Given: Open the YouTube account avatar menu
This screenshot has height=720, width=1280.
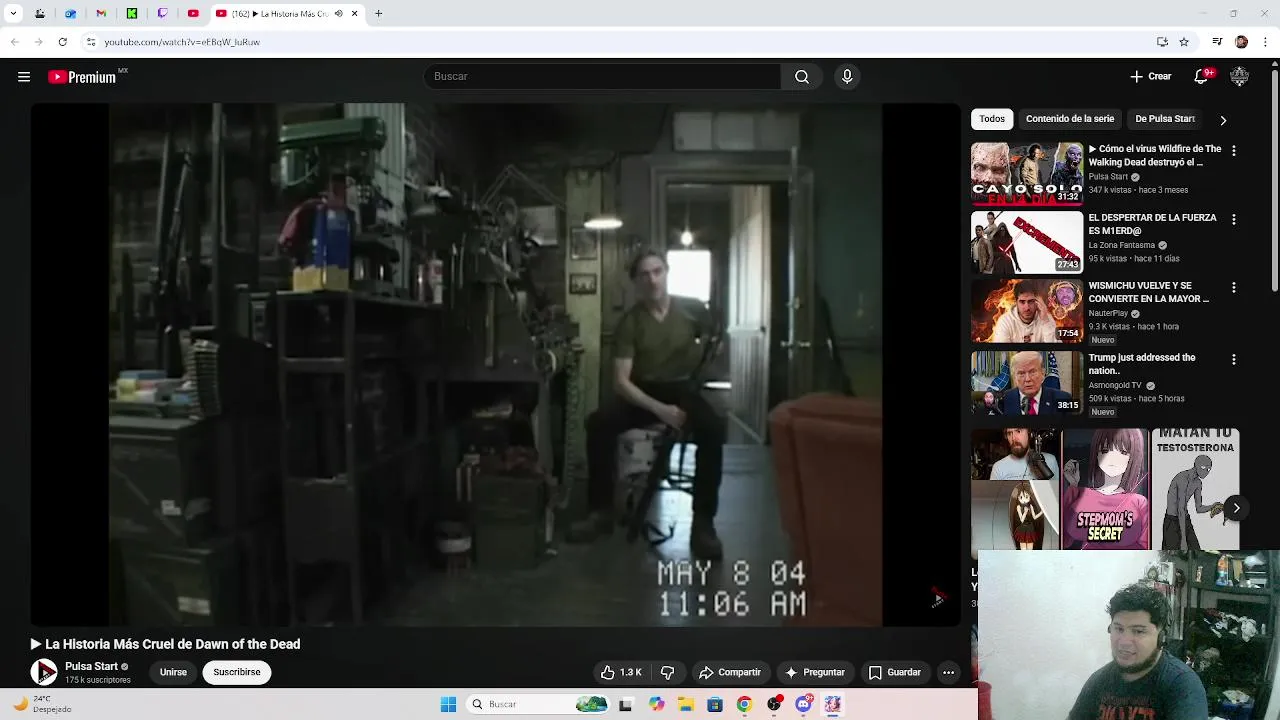Looking at the screenshot, I should coord(1239,77).
